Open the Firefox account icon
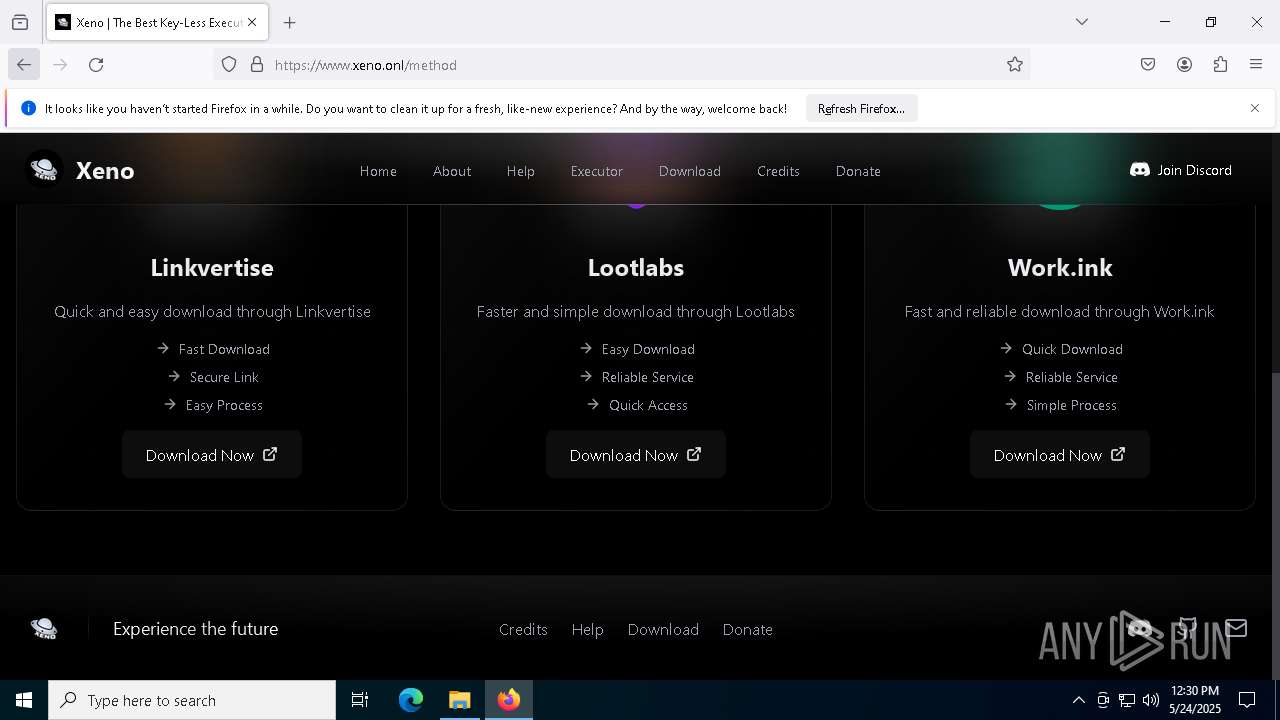Image resolution: width=1280 pixels, height=720 pixels. pos(1184,65)
